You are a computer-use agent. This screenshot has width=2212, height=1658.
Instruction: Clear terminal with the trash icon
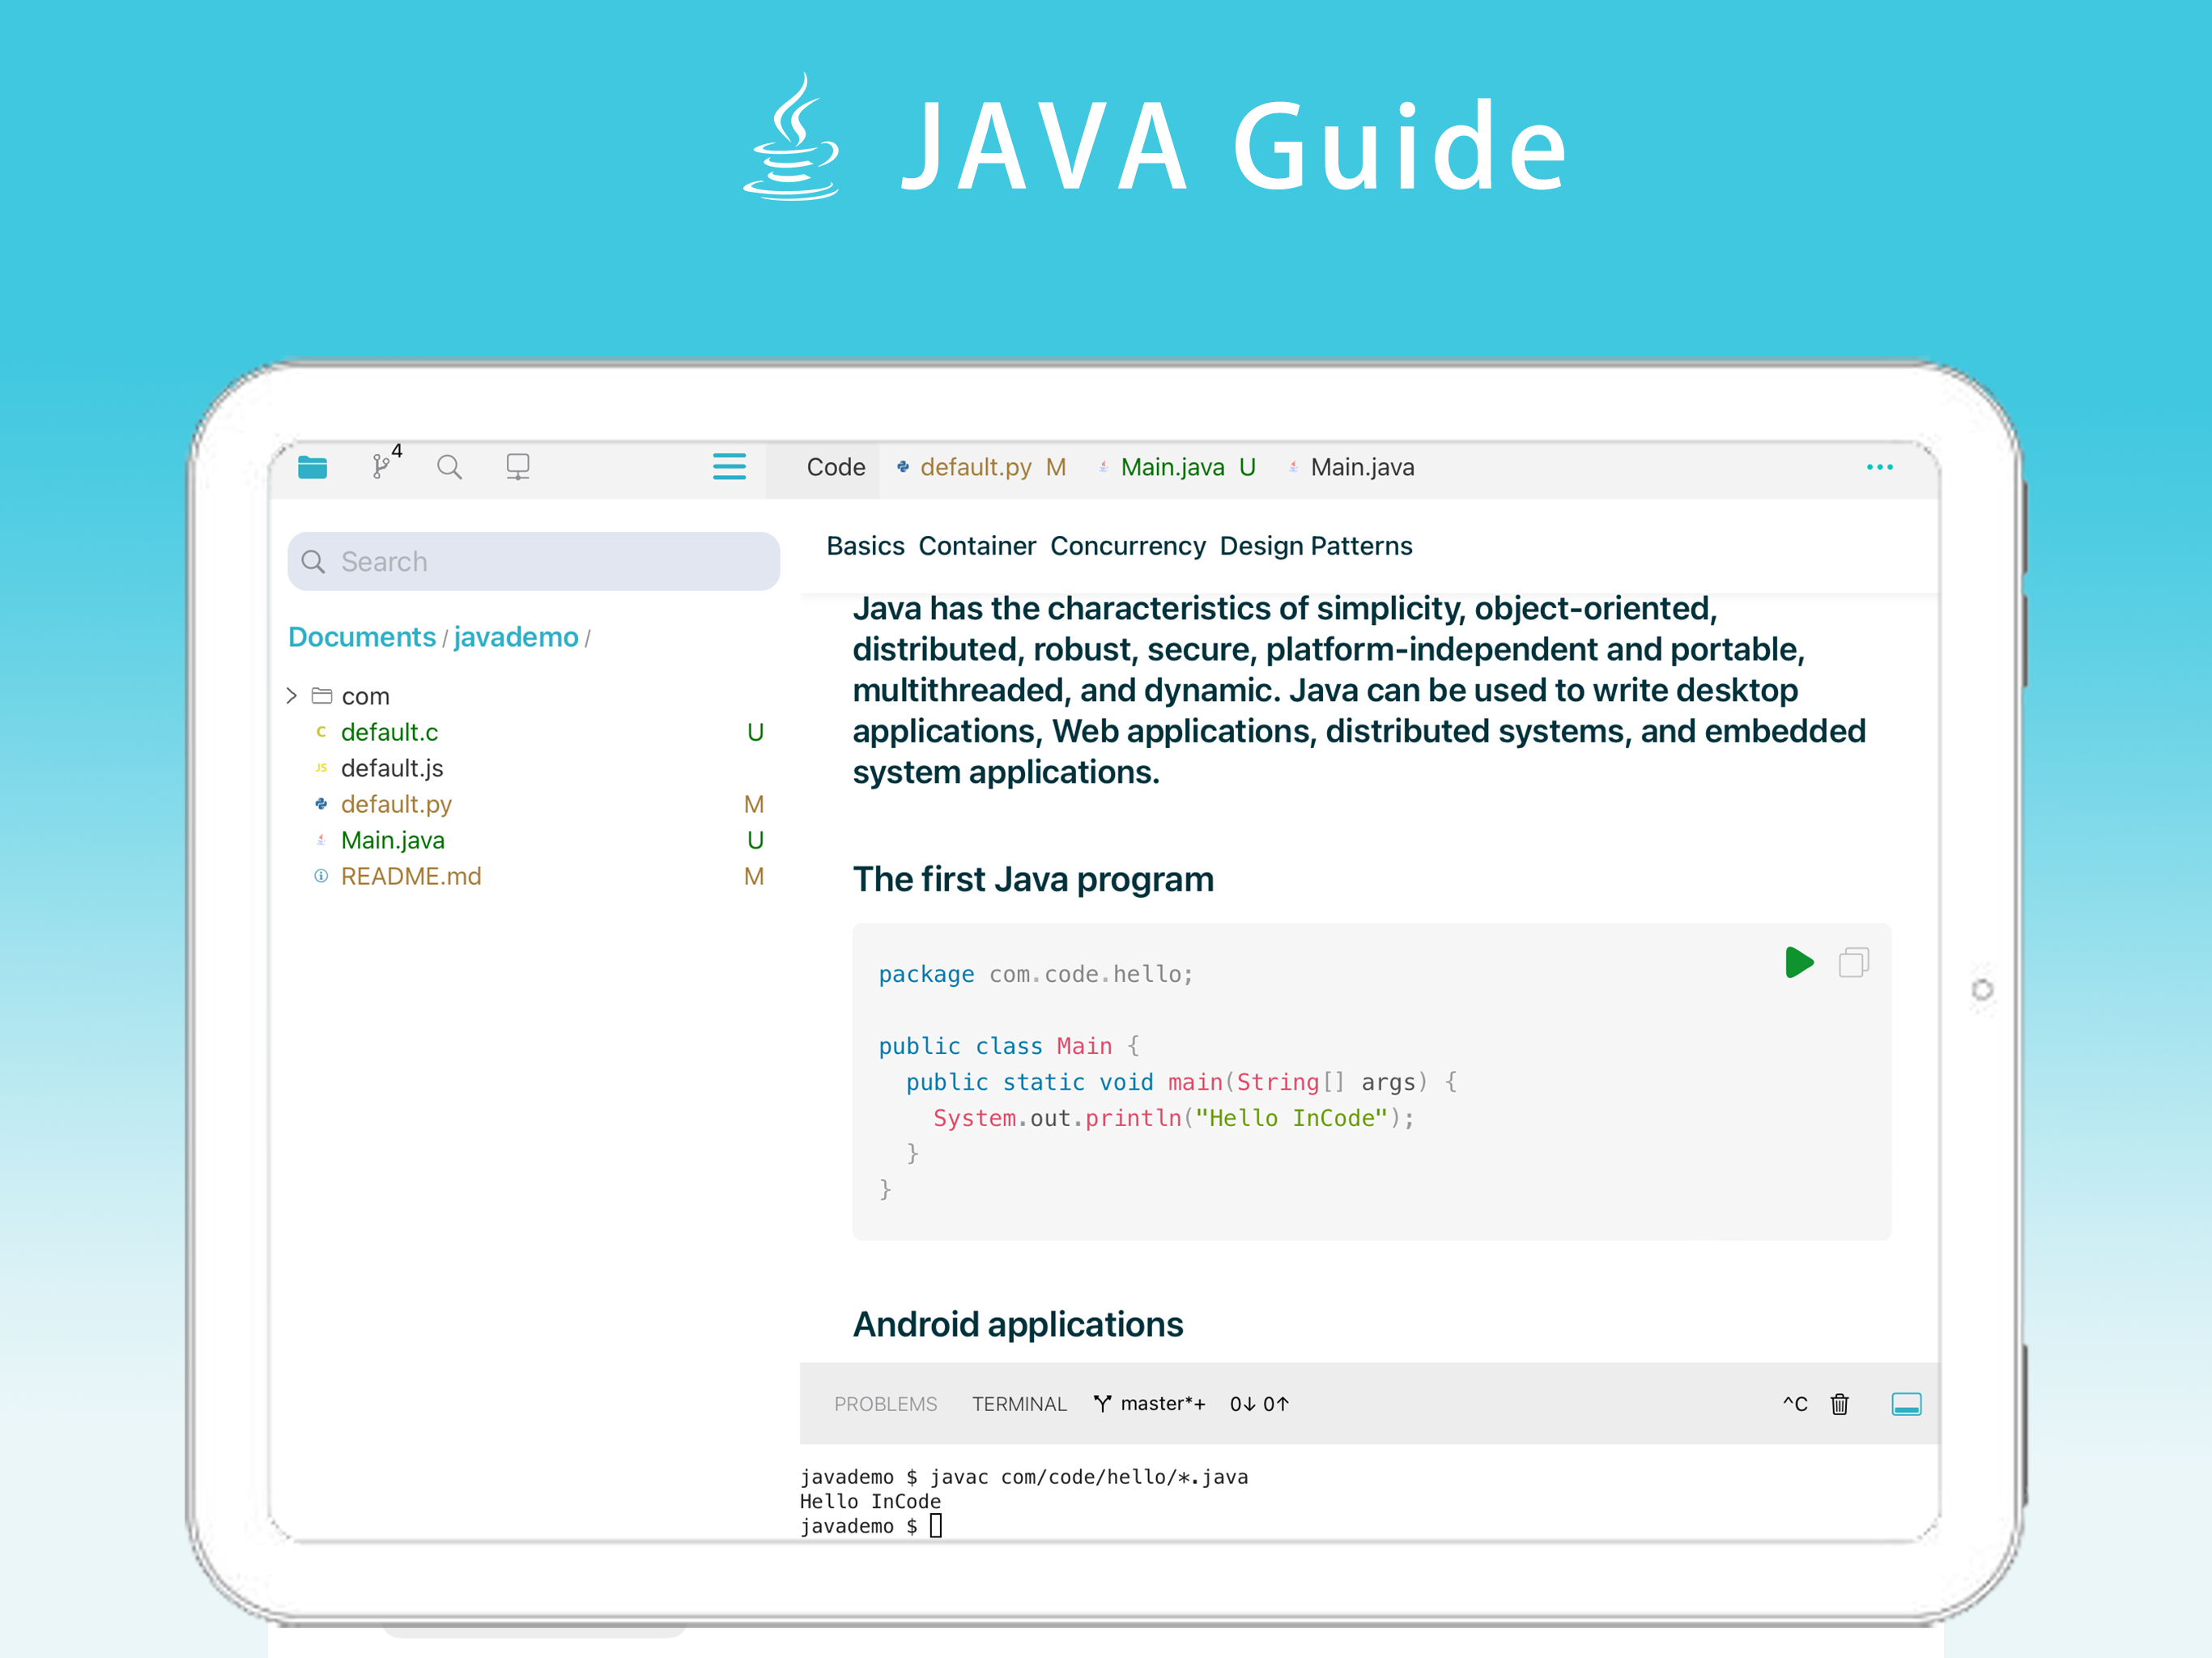tap(1839, 1404)
